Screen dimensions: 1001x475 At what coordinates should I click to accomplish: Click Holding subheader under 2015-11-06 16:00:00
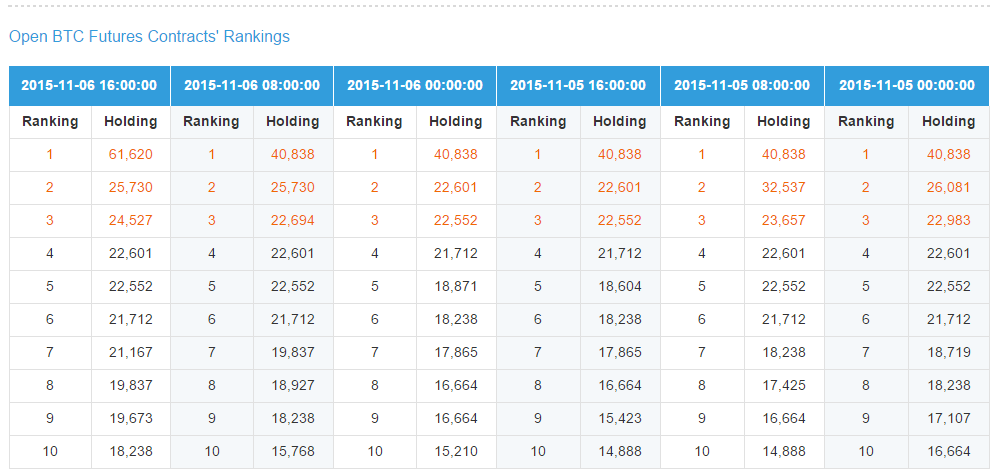click(x=131, y=121)
